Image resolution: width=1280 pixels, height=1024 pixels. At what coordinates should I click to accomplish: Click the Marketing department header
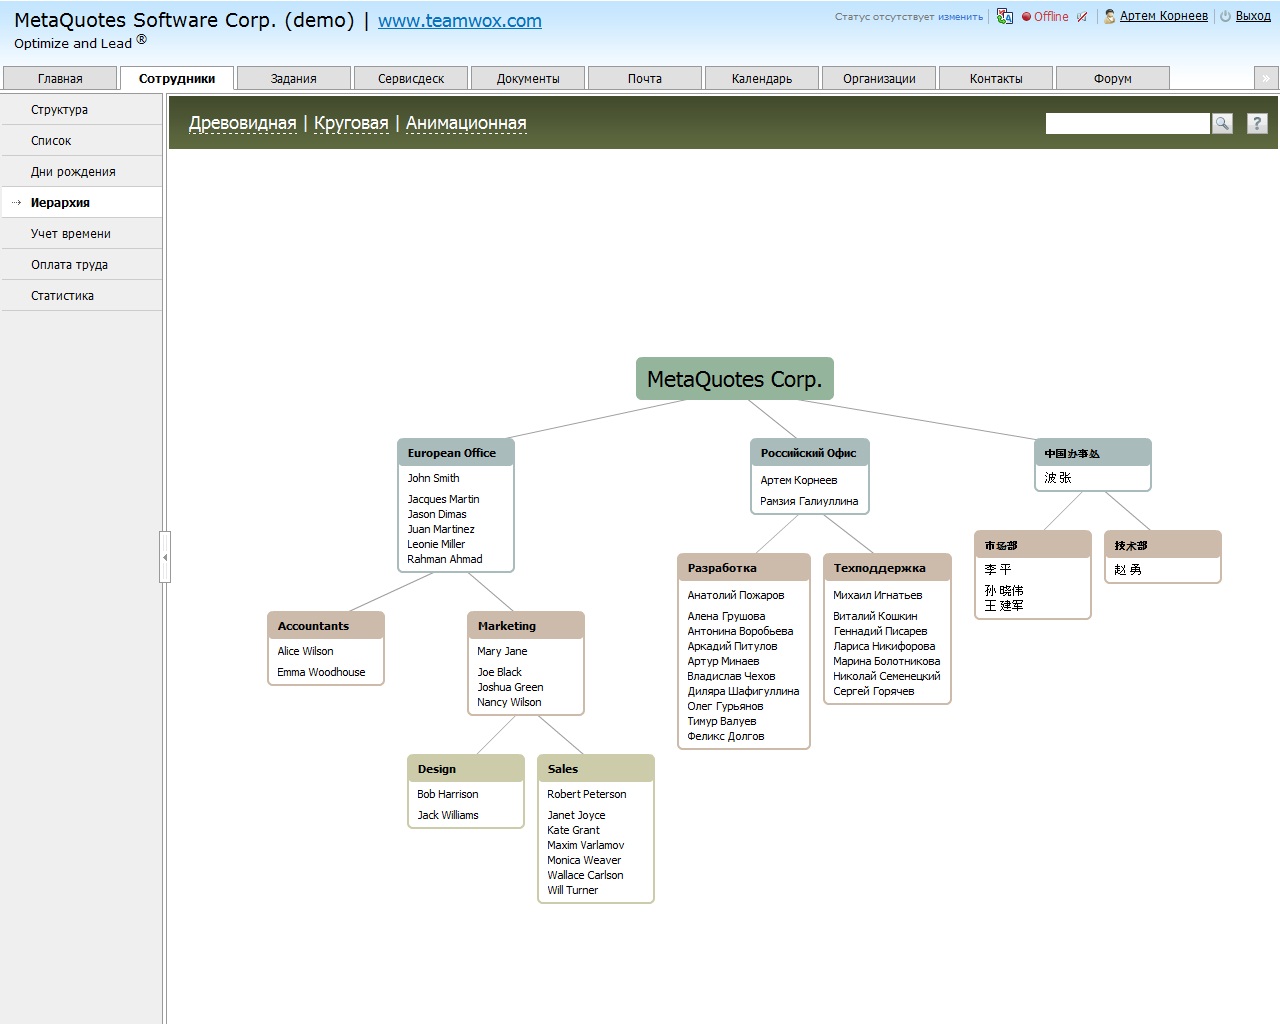[x=526, y=626]
